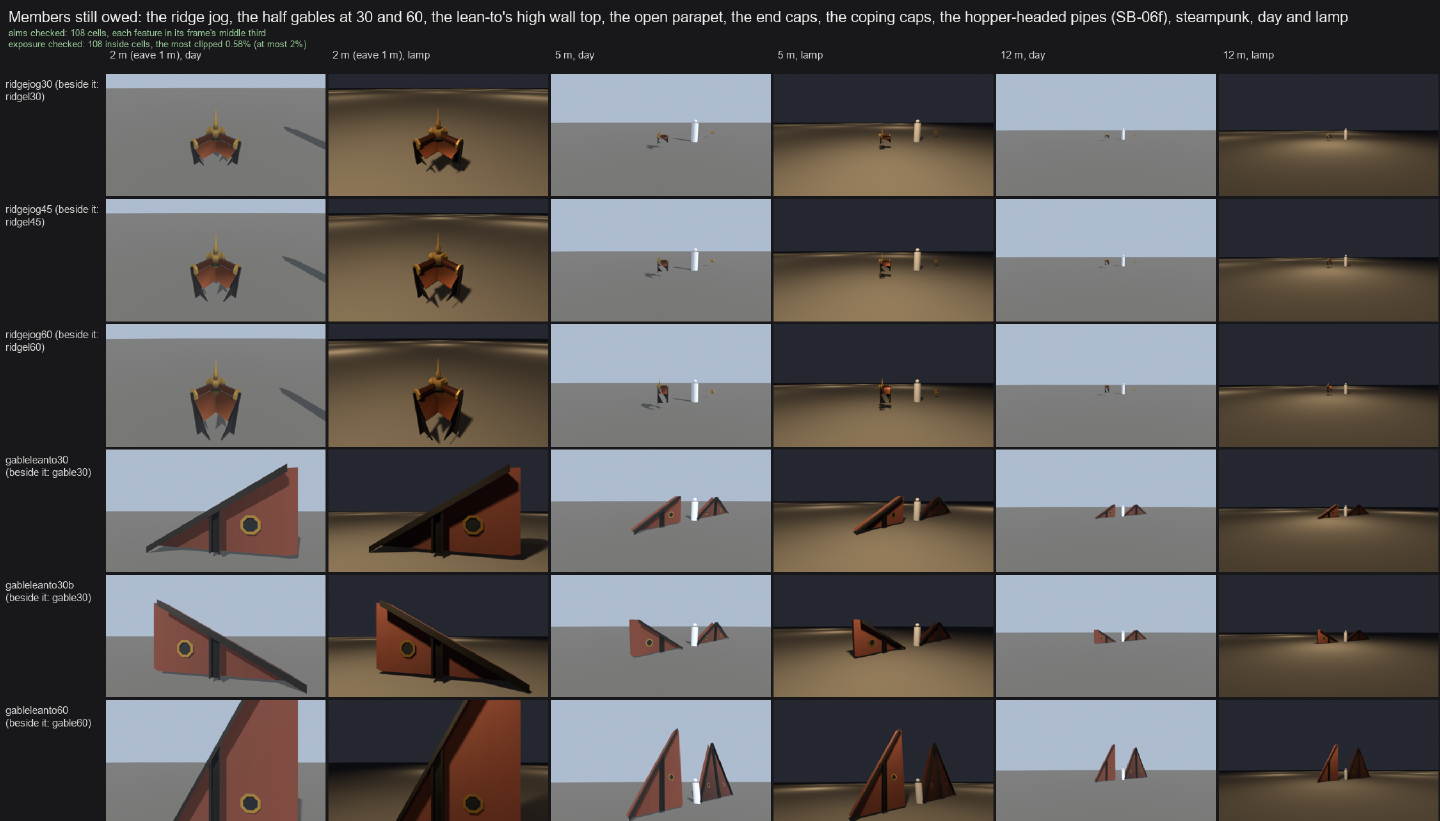This screenshot has width=1440, height=821.
Task: Pick gableleanto30b frame, 5 m lamp
Action: pyautogui.click(x=883, y=635)
